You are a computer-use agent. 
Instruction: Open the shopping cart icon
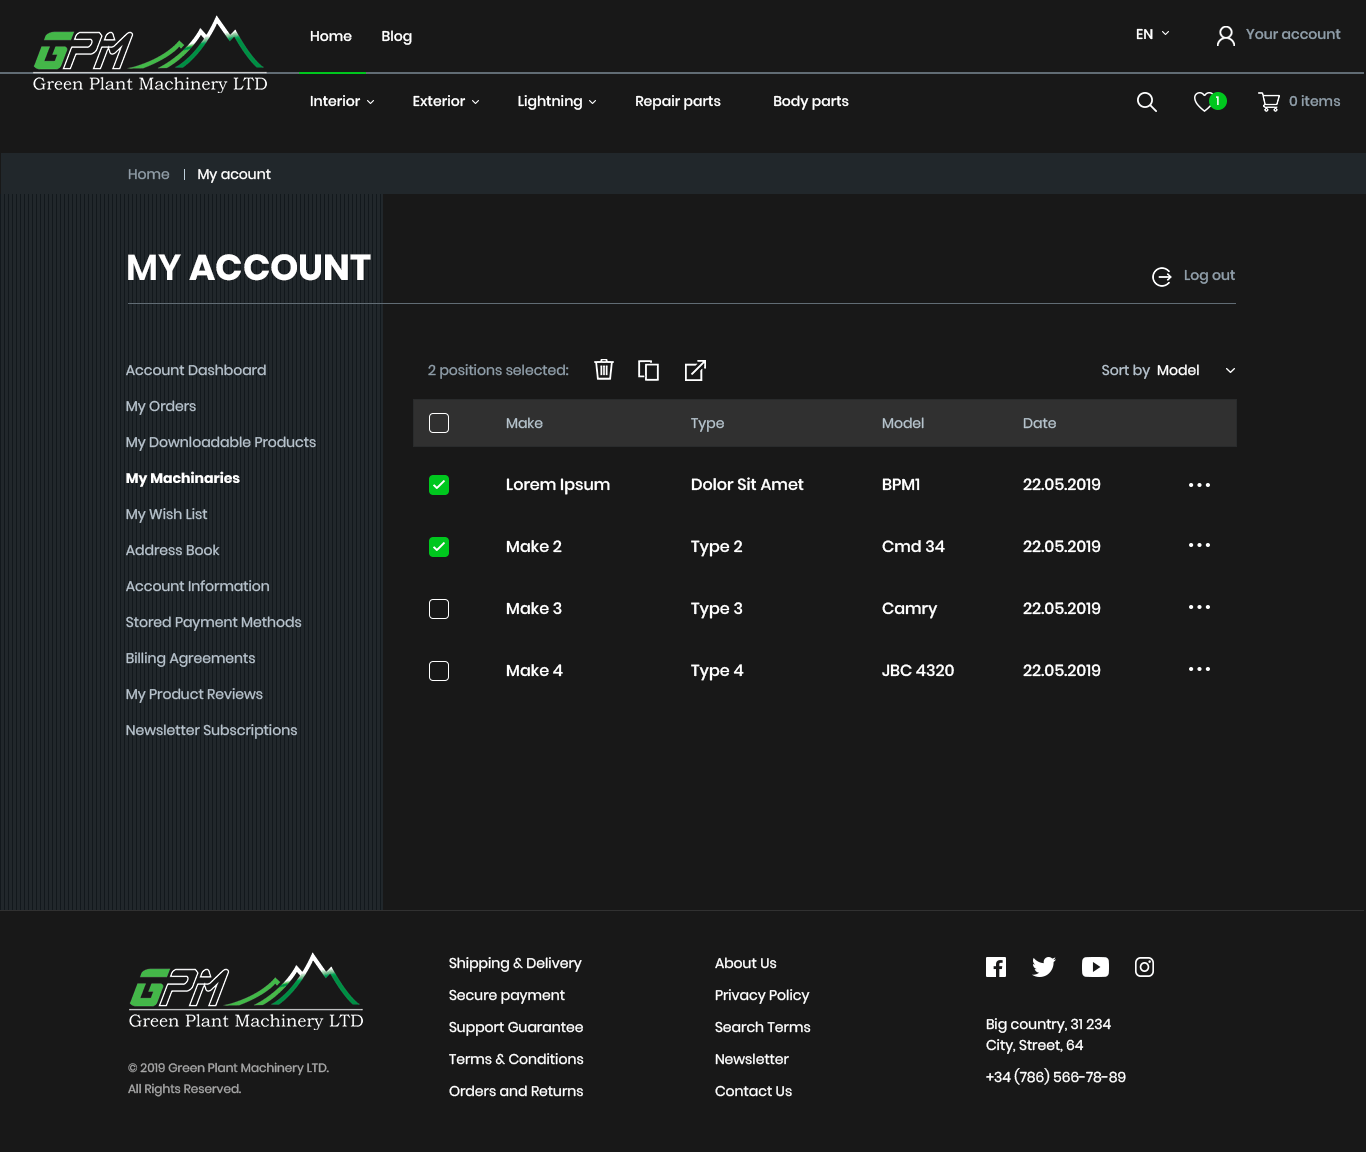tap(1269, 102)
